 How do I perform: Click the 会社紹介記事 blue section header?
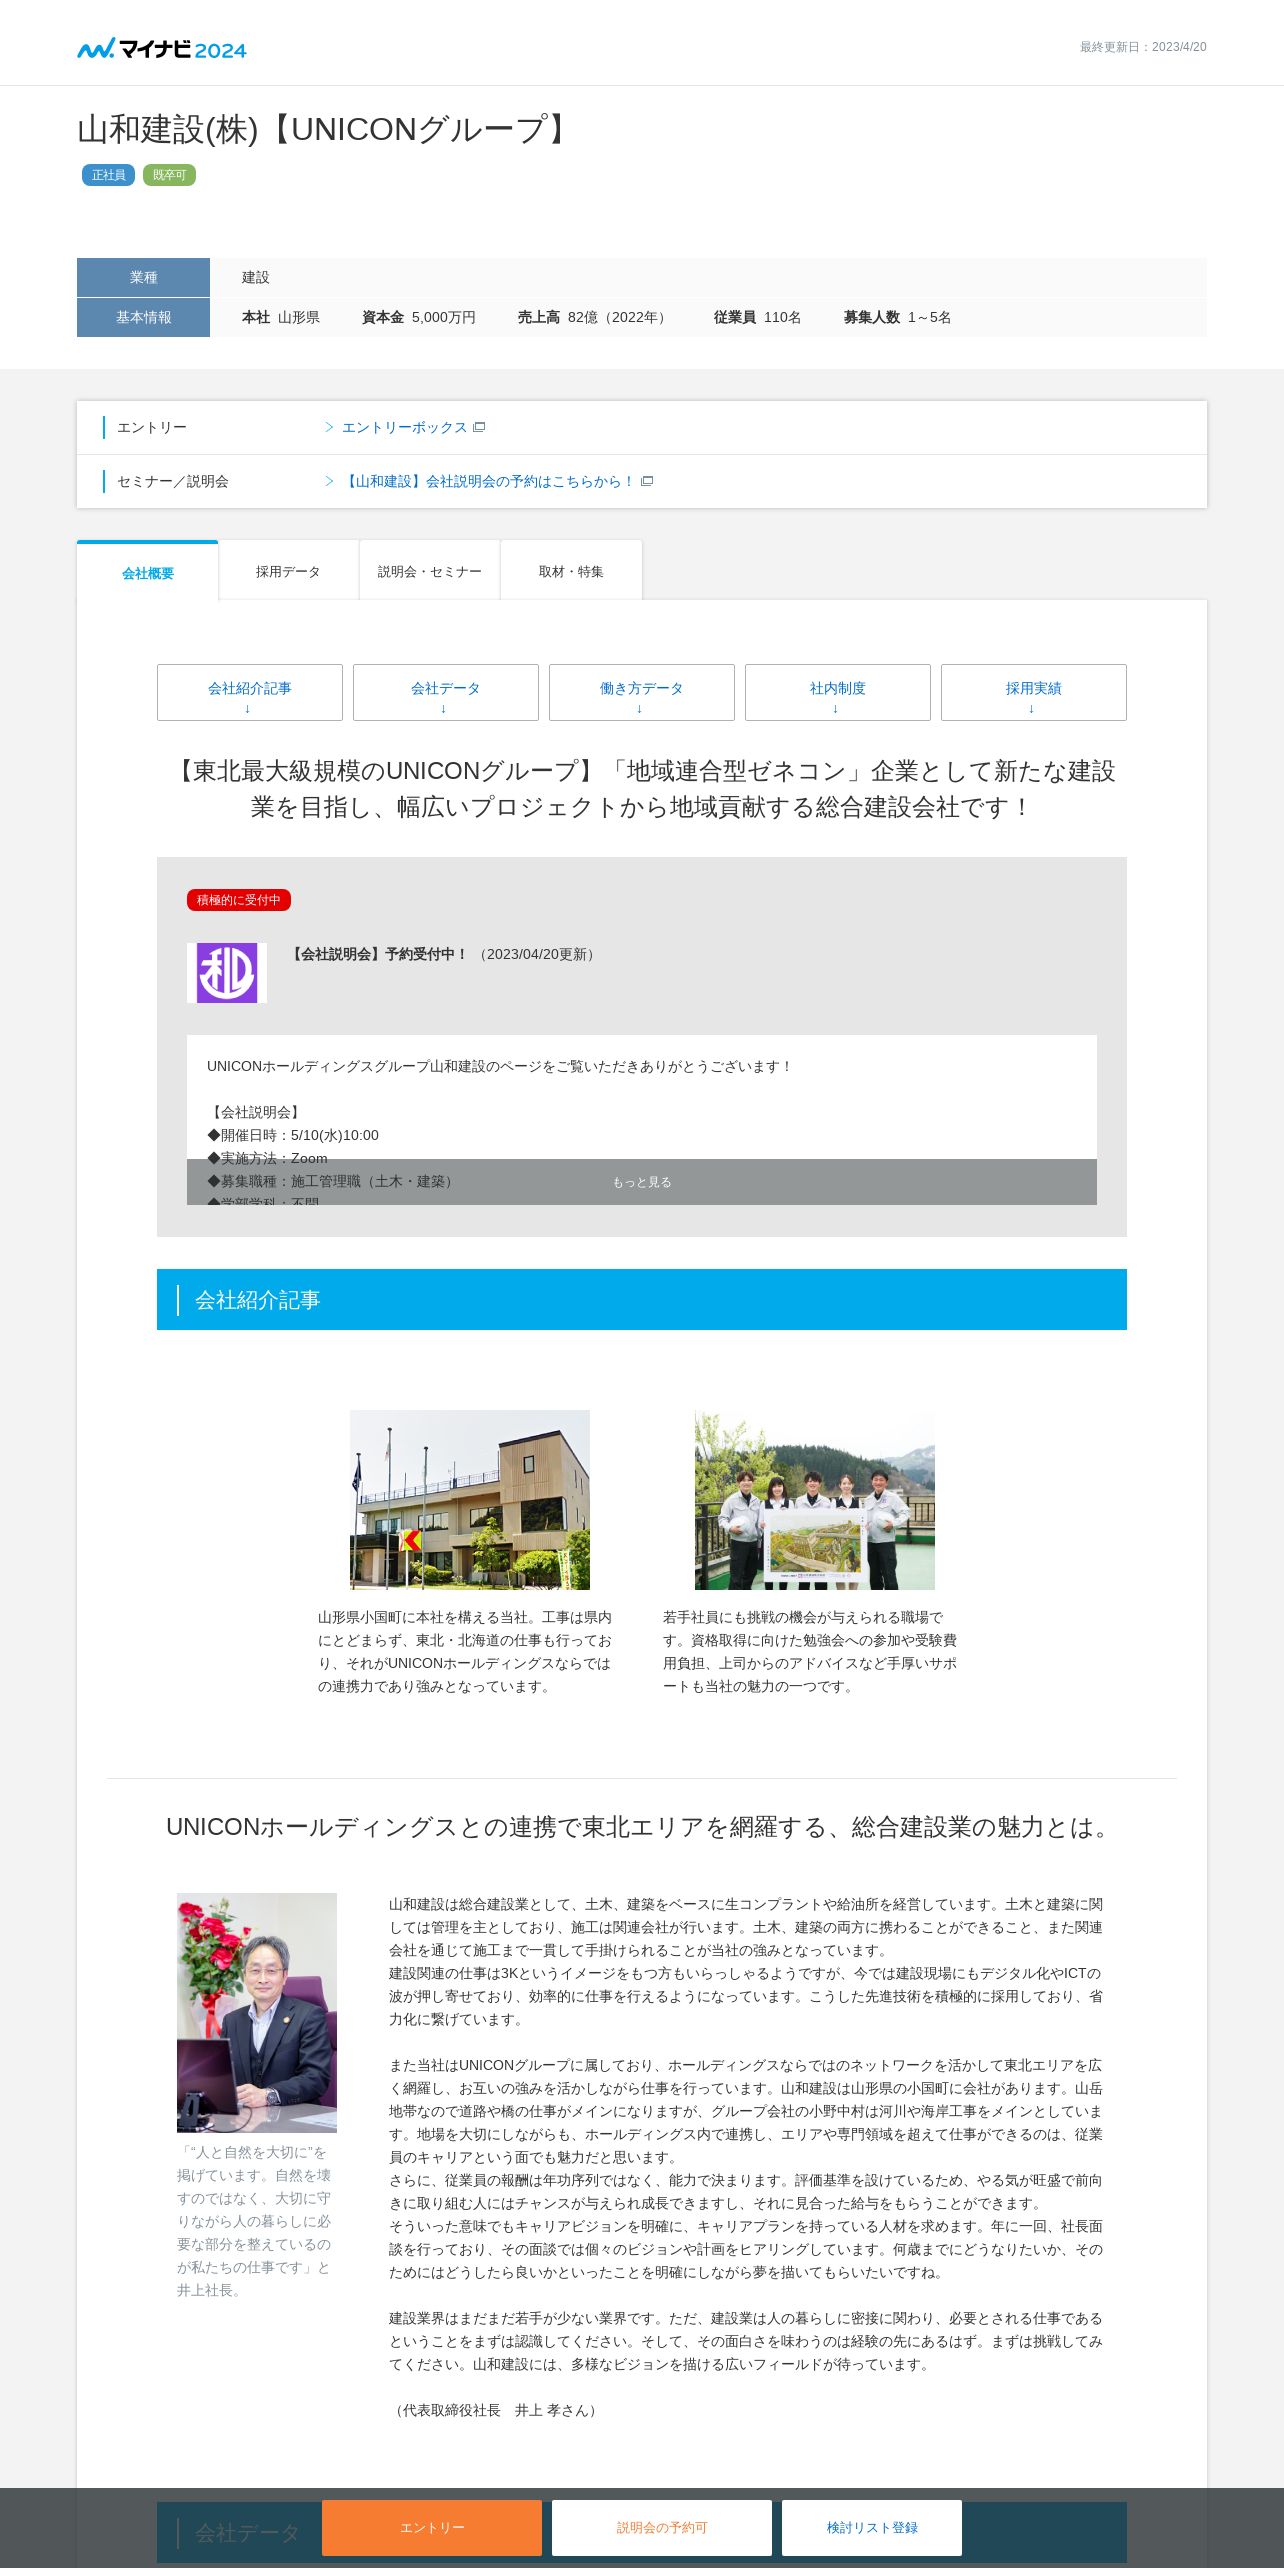(x=642, y=1299)
